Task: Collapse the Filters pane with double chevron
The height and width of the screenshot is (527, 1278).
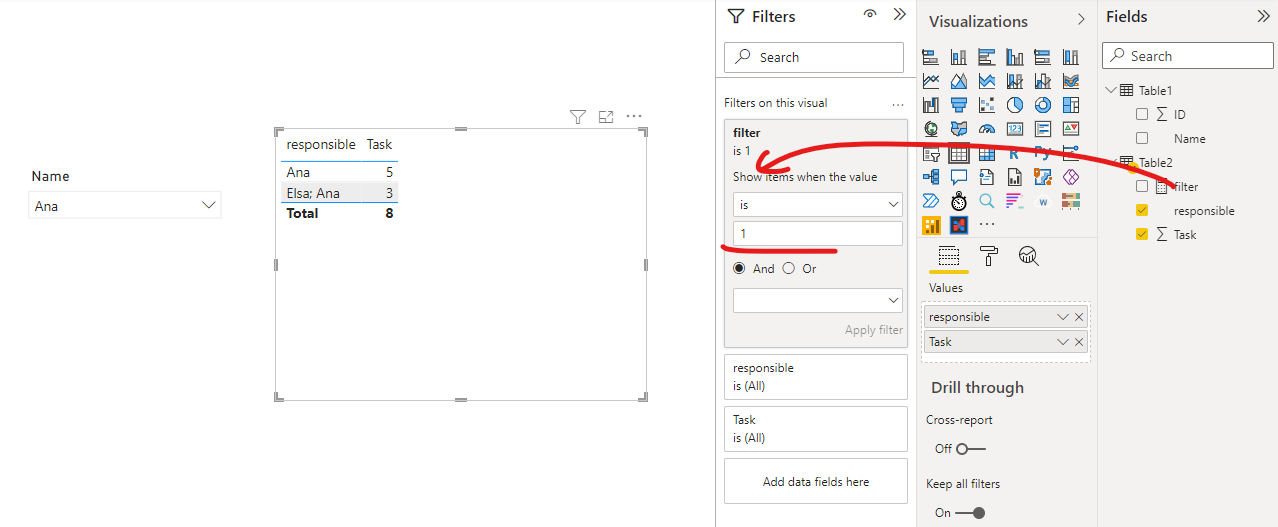Action: coord(899,15)
